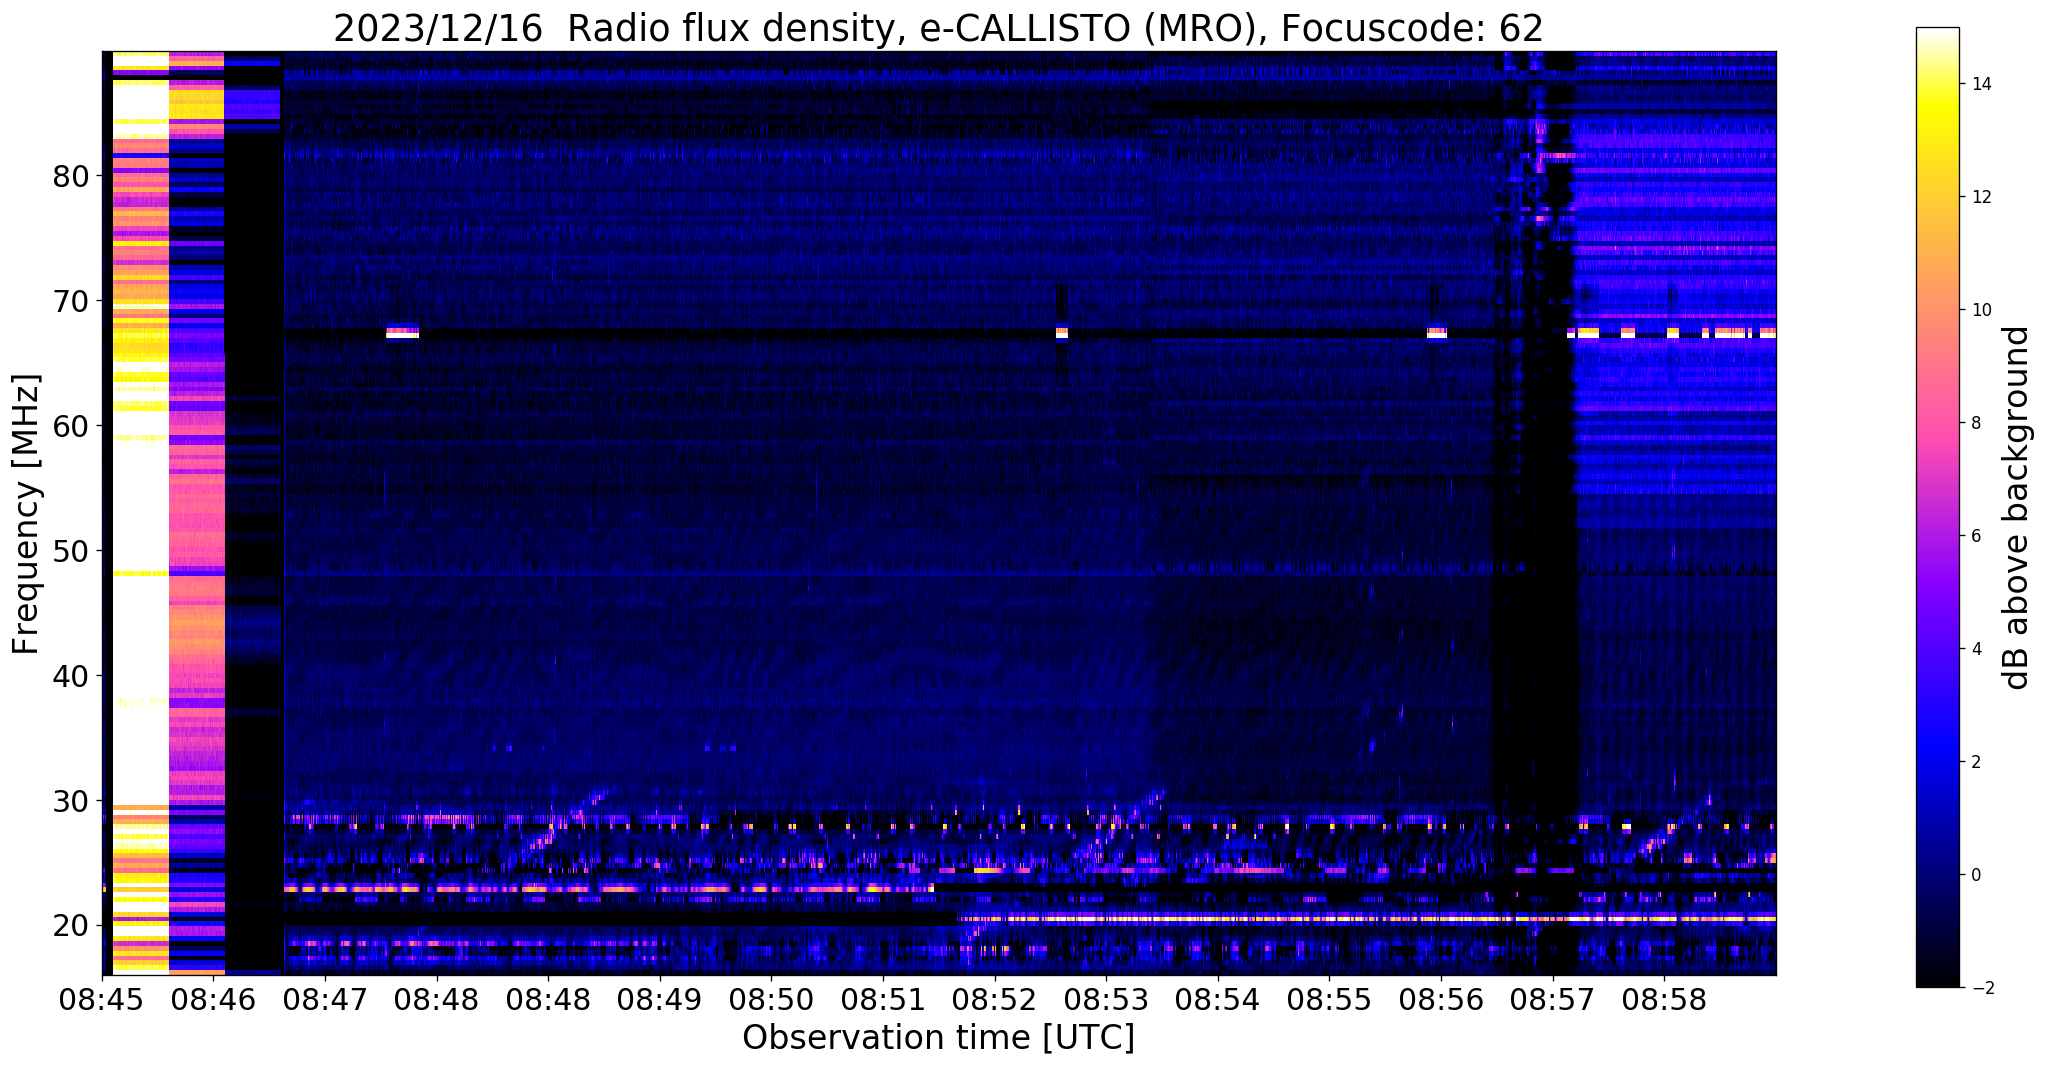Click the 08:46 time tick label
2047x1067 pixels.
(x=213, y=998)
